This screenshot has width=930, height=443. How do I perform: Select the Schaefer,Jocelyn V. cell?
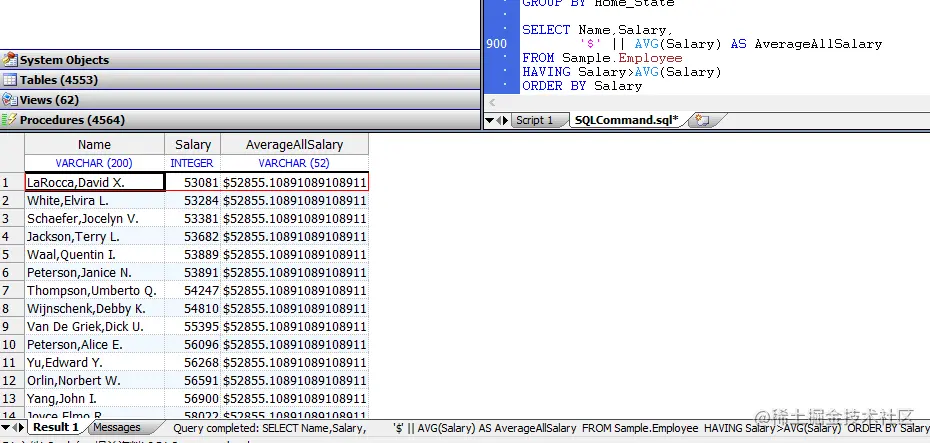[x=94, y=218]
